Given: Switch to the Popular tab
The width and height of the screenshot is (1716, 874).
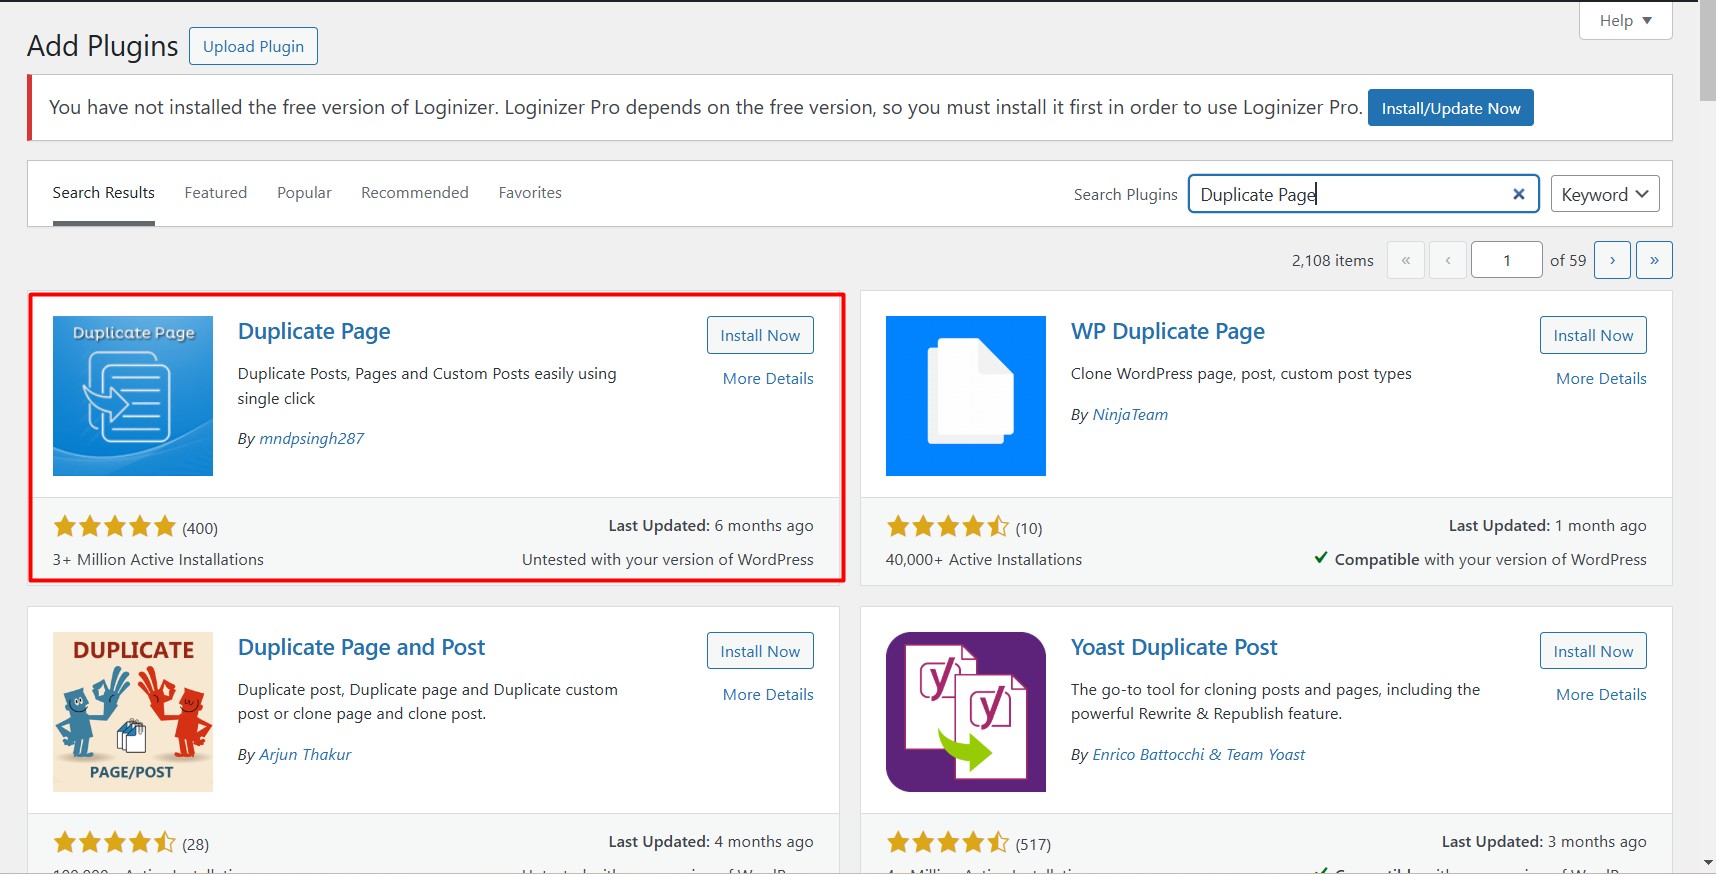Looking at the screenshot, I should pyautogui.click(x=304, y=193).
